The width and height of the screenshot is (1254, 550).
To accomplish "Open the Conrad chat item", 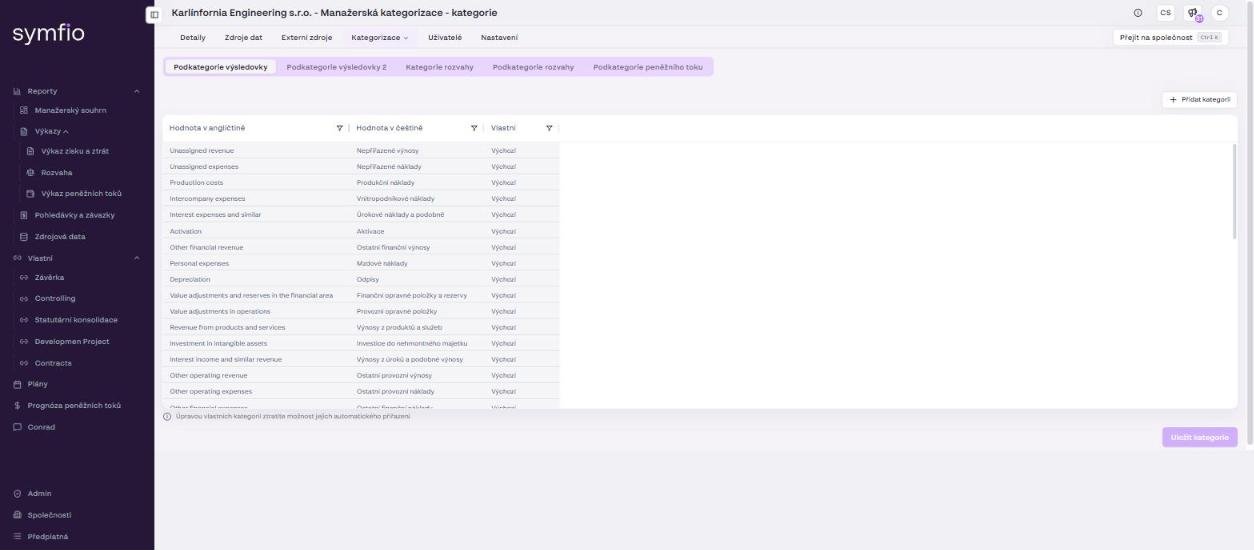I will pos(41,427).
